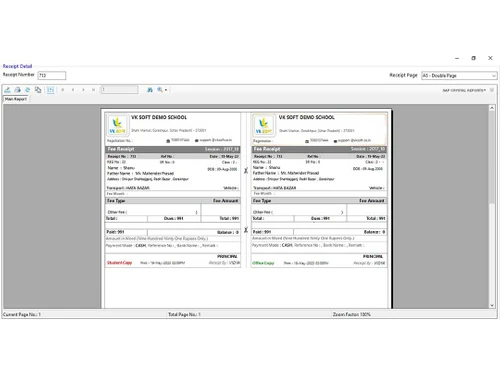Click the red Student Copy label
This screenshot has height=375, width=500.
(119, 263)
